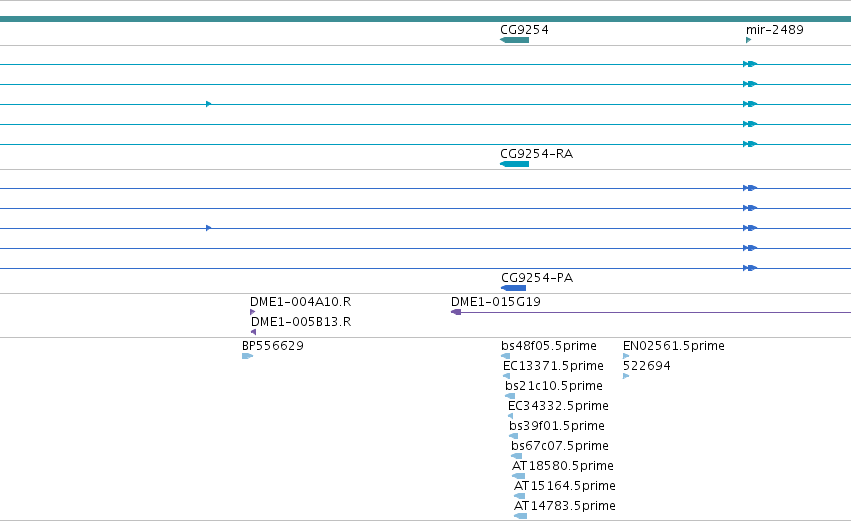The width and height of the screenshot is (851, 521).
Task: Click the BP556629 light-blue glyph
Action: click(247, 356)
